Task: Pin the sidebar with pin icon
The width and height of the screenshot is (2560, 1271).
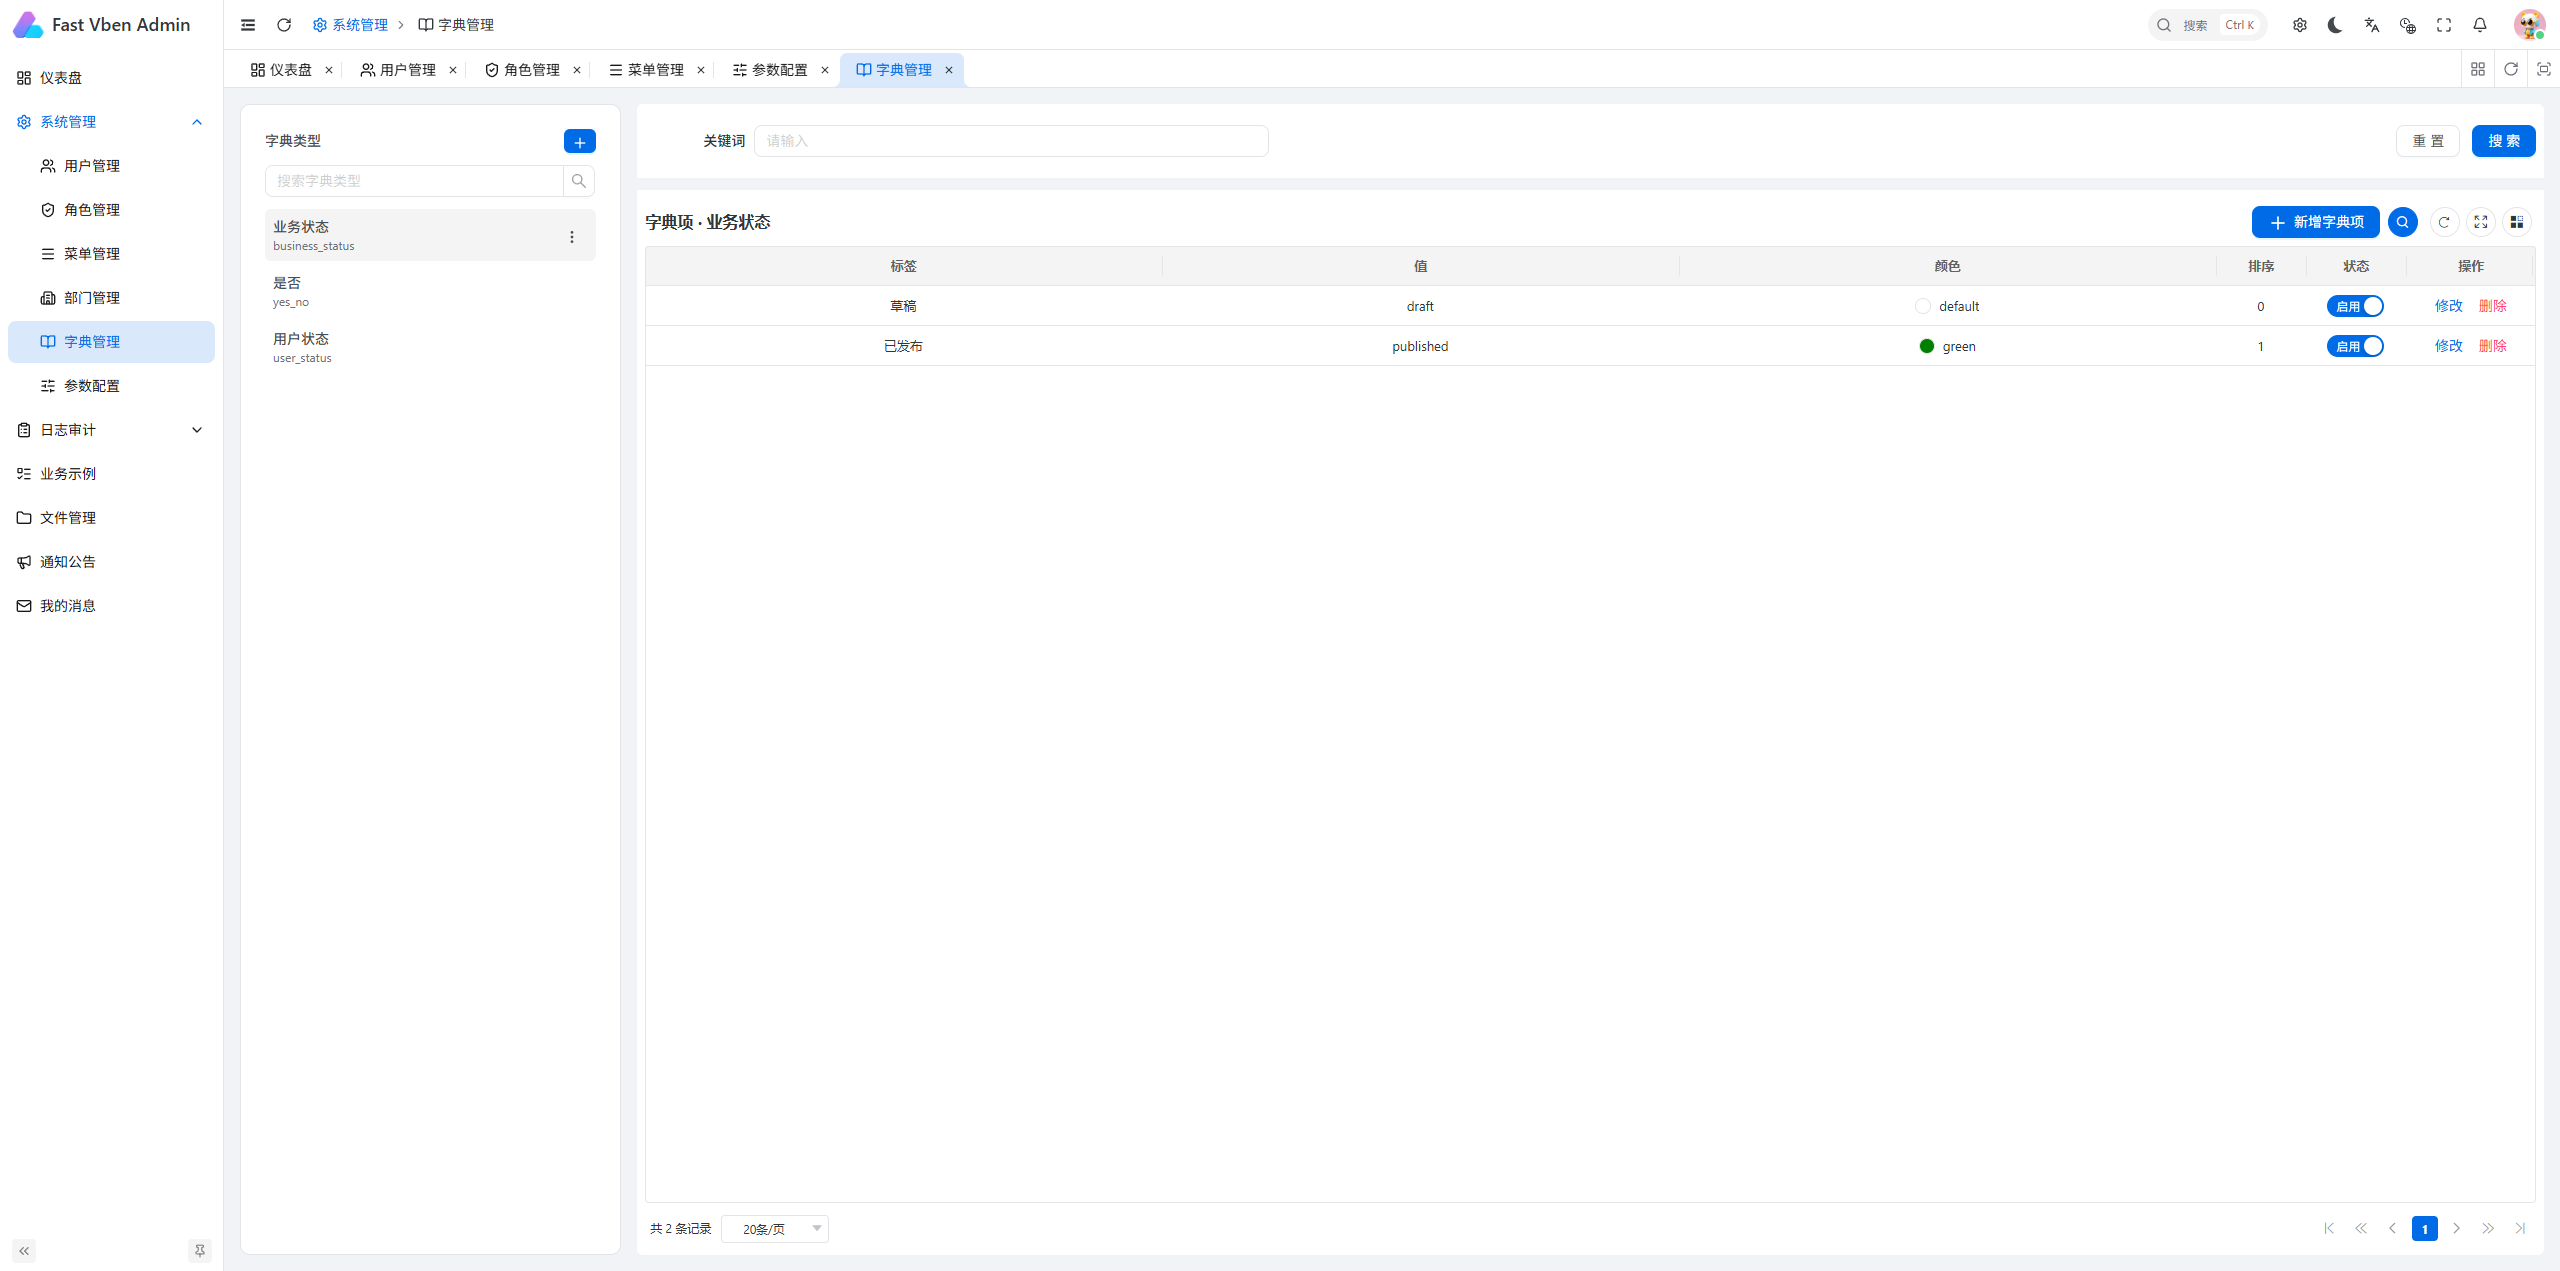Action: coord(200,1251)
